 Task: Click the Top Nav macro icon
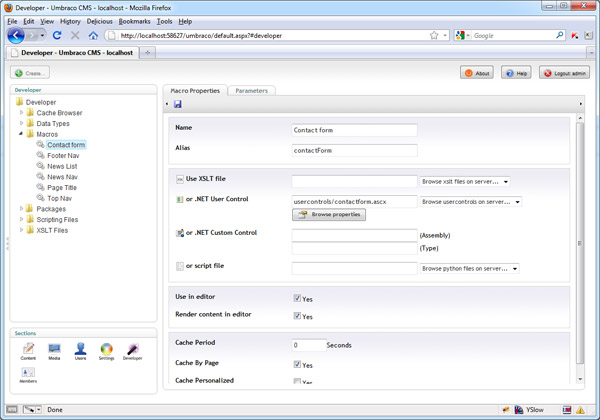coord(41,198)
